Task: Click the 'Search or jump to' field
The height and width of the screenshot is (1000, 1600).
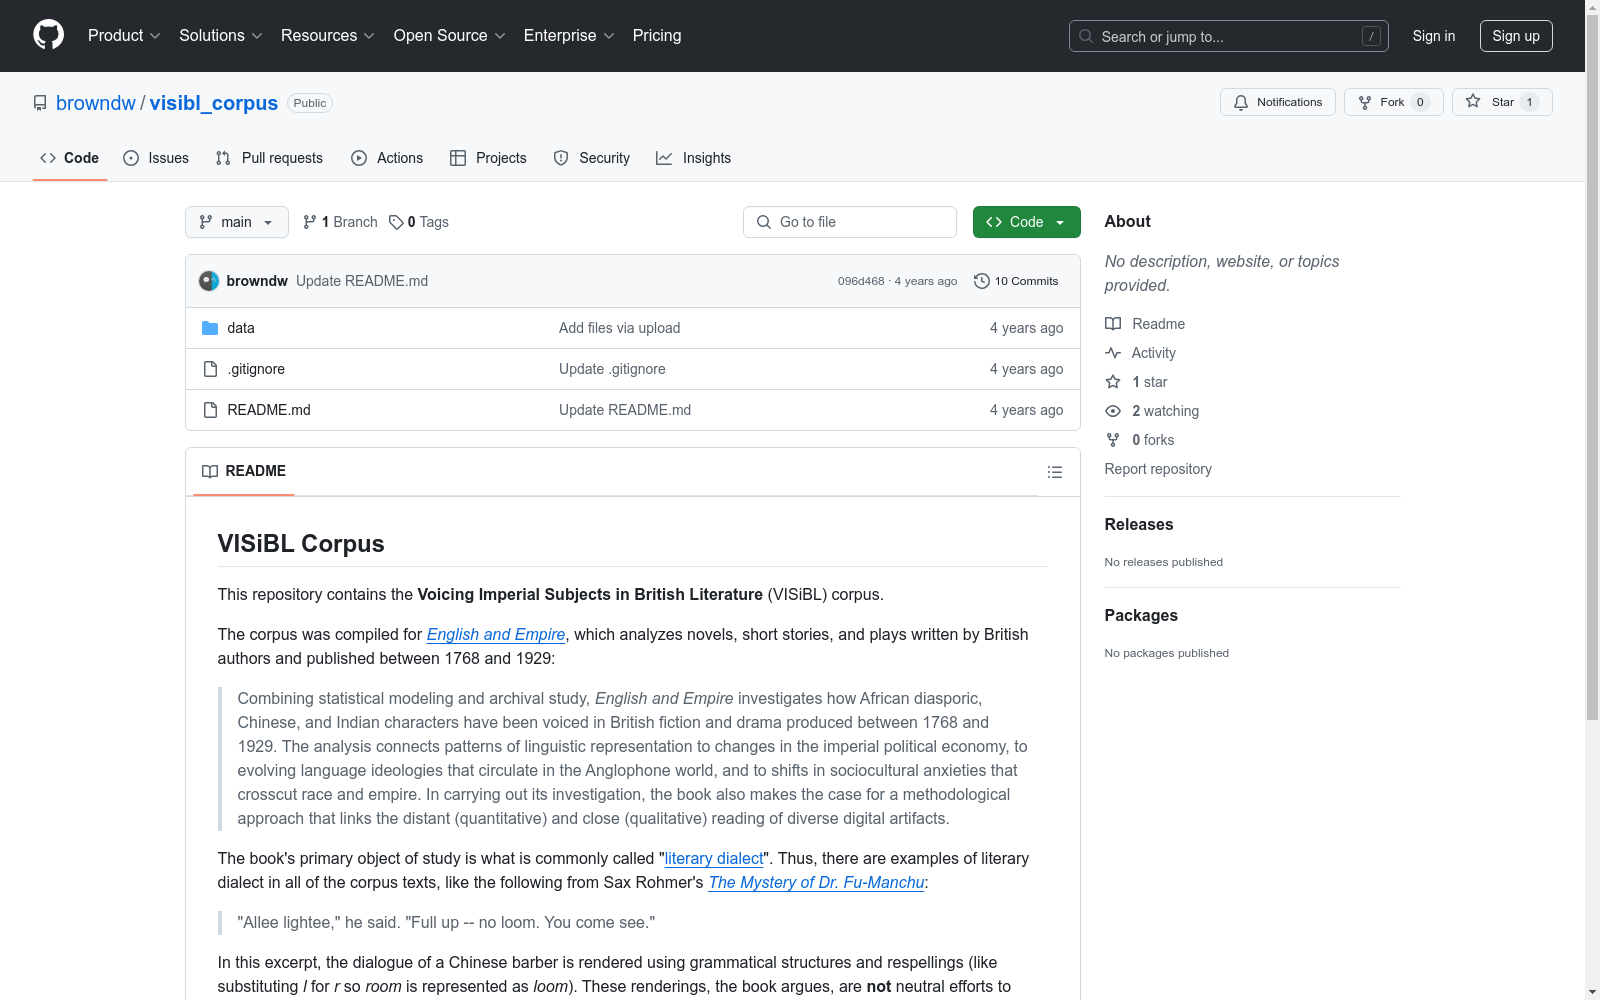Action: 1229,36
